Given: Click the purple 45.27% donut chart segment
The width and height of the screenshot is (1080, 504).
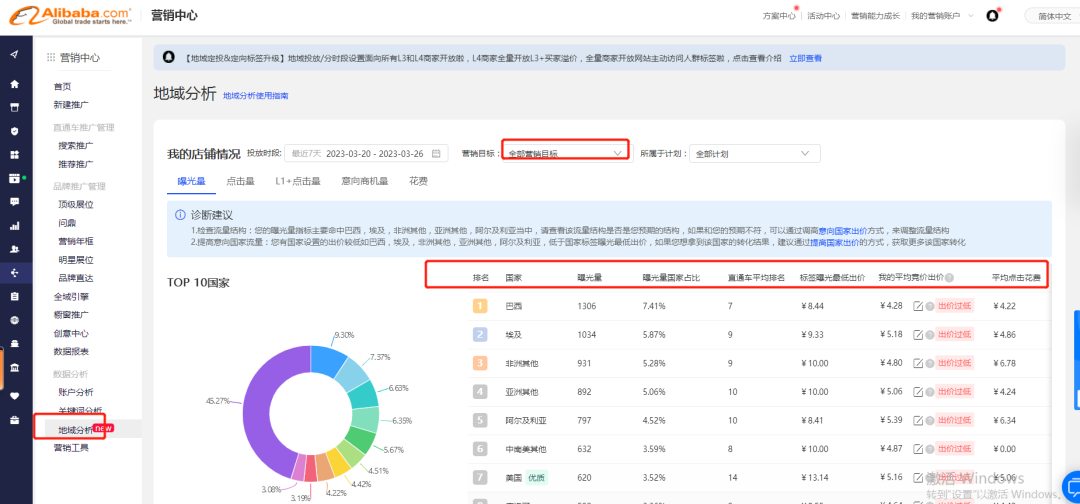Looking at the screenshot, I should tap(260, 406).
